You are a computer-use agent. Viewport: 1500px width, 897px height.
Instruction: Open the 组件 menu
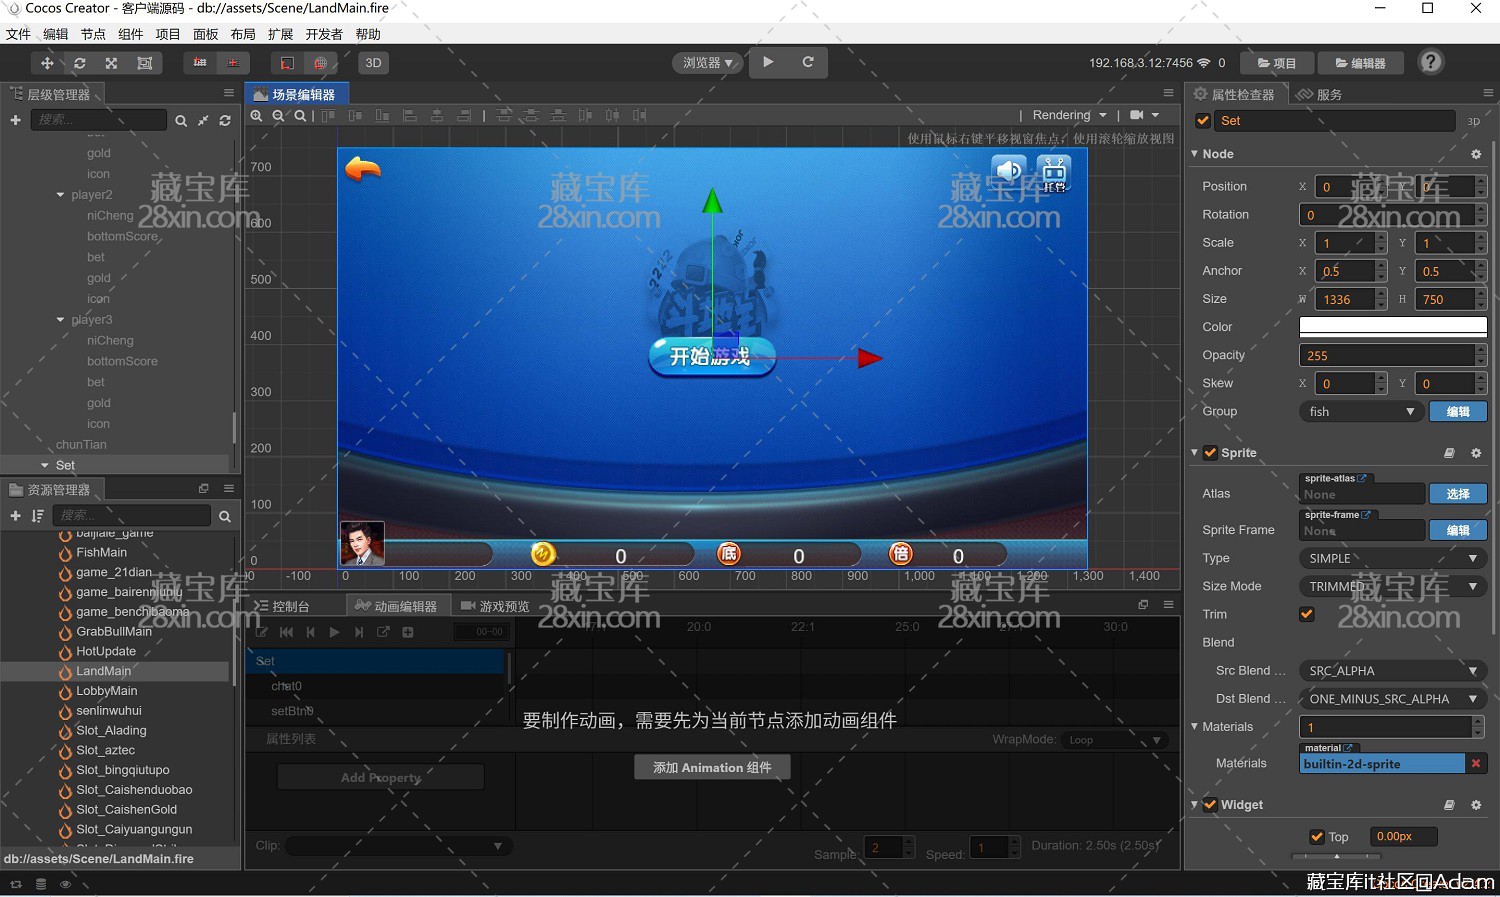[131, 34]
